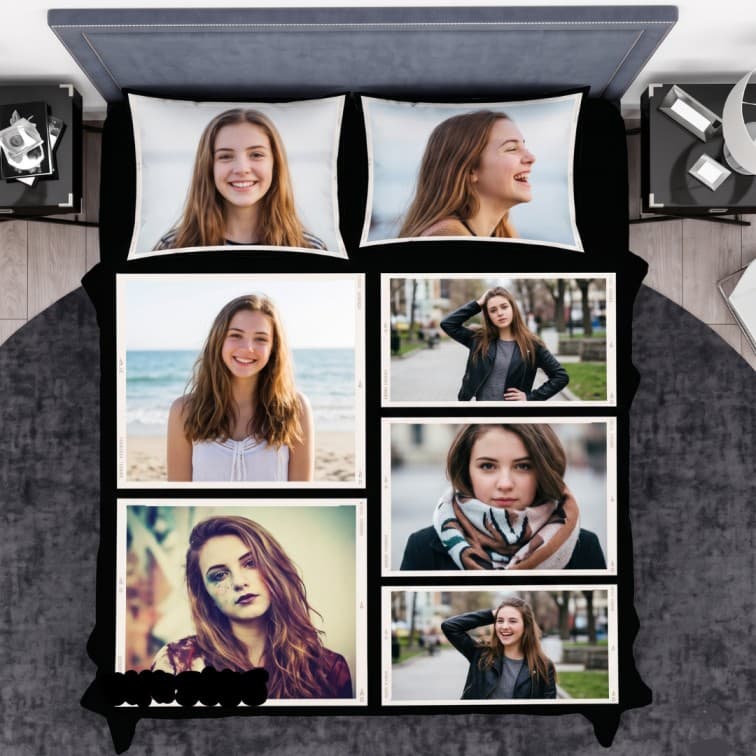Open the close-up portrait with patterned scarf

click(499, 497)
